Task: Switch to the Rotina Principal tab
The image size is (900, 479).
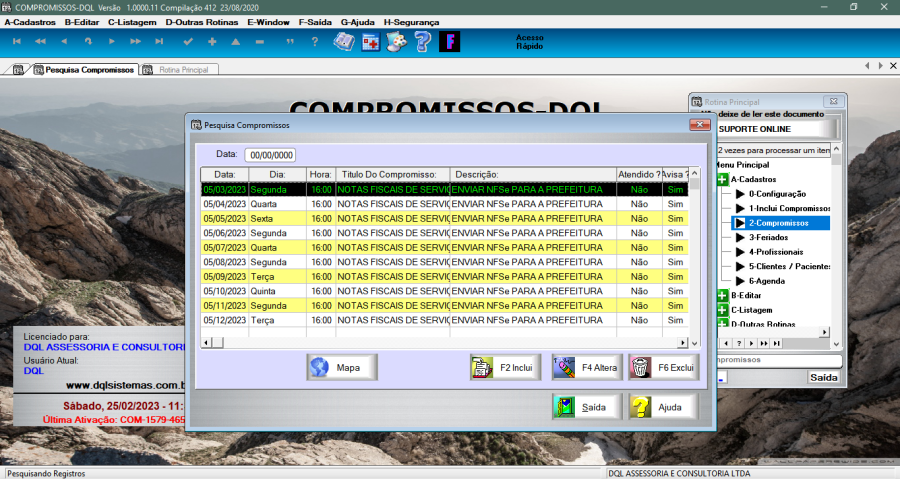Action: click(x=176, y=70)
